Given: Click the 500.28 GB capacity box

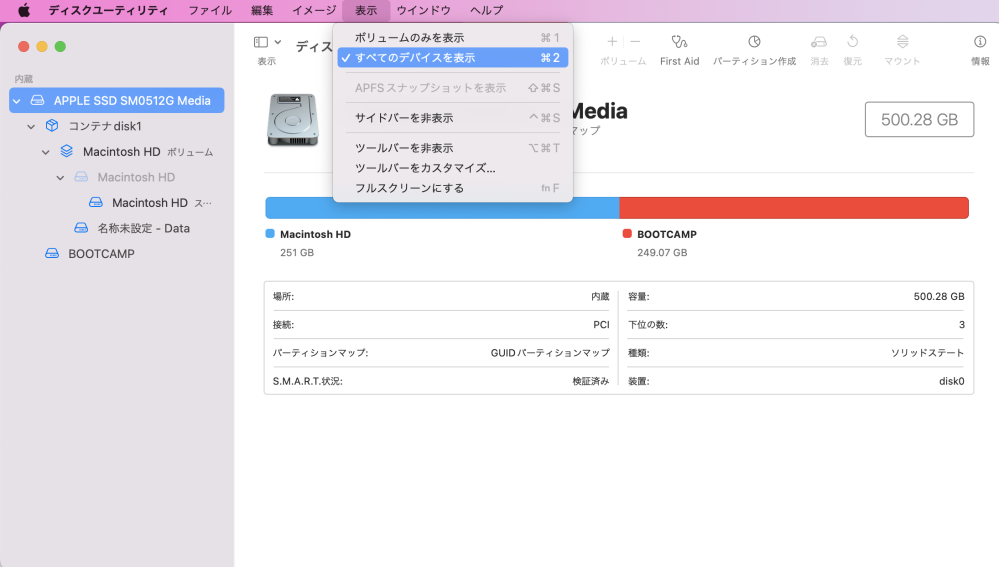Looking at the screenshot, I should tap(919, 119).
